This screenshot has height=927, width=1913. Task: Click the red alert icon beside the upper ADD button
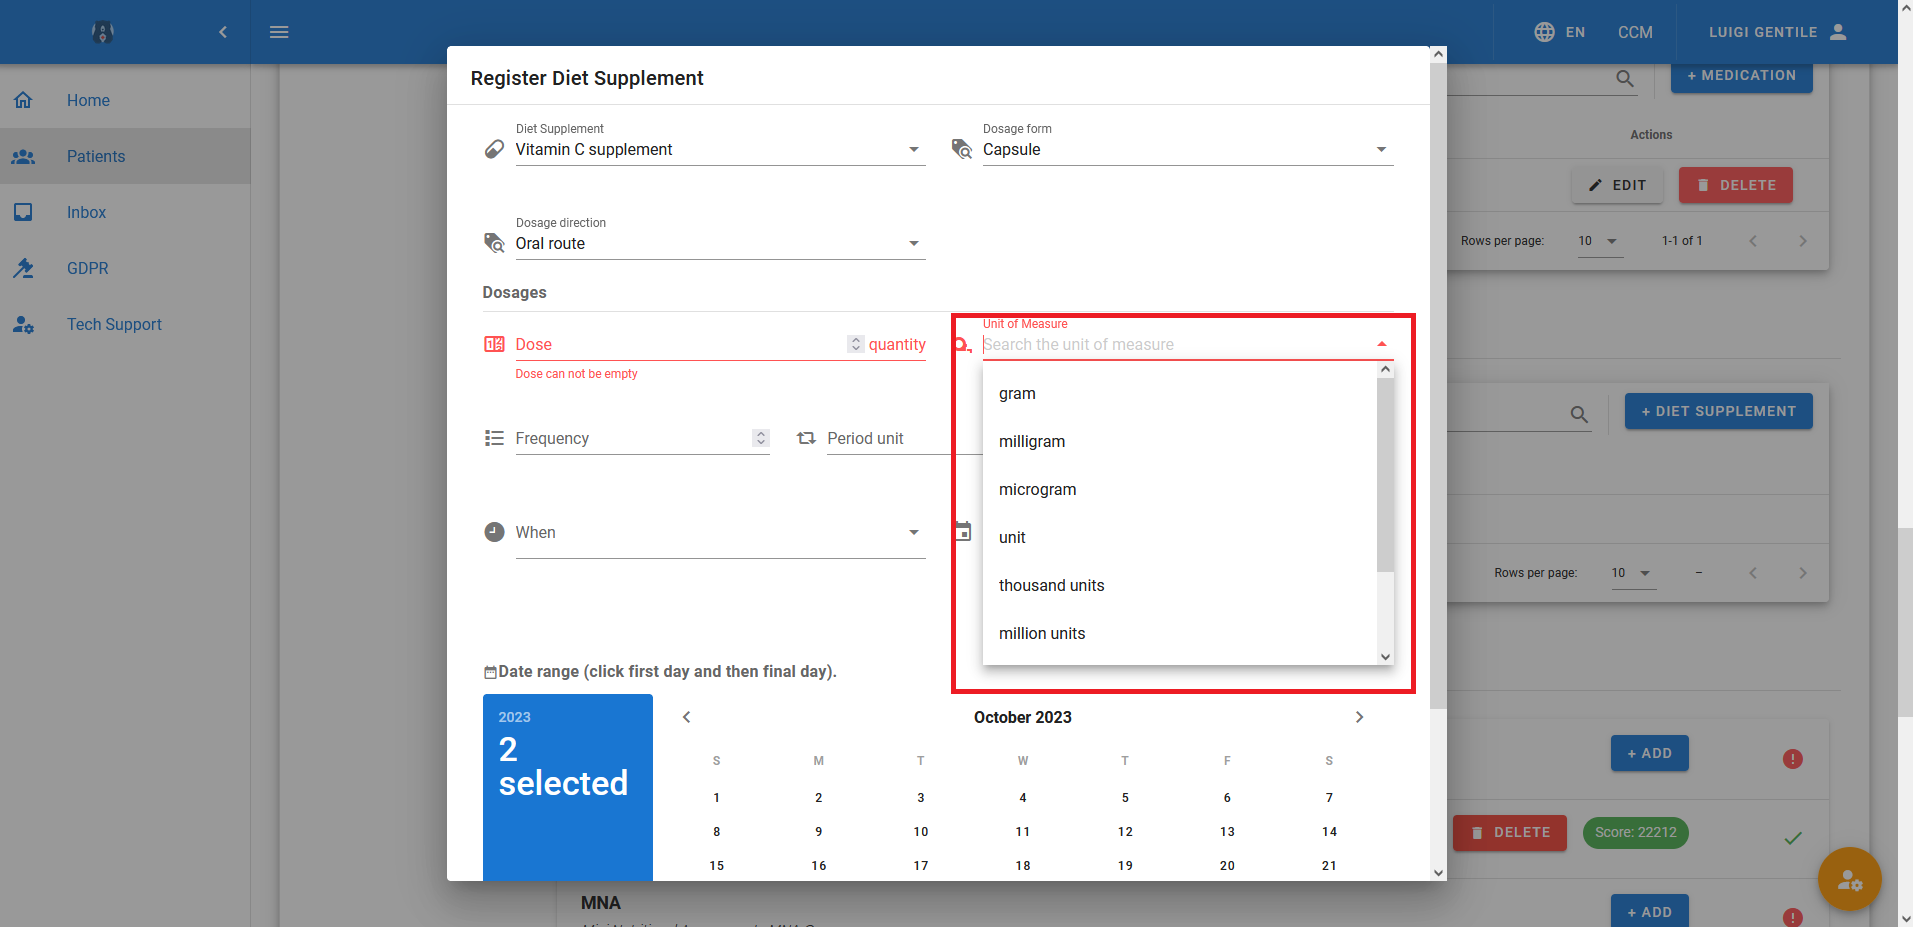click(1793, 759)
